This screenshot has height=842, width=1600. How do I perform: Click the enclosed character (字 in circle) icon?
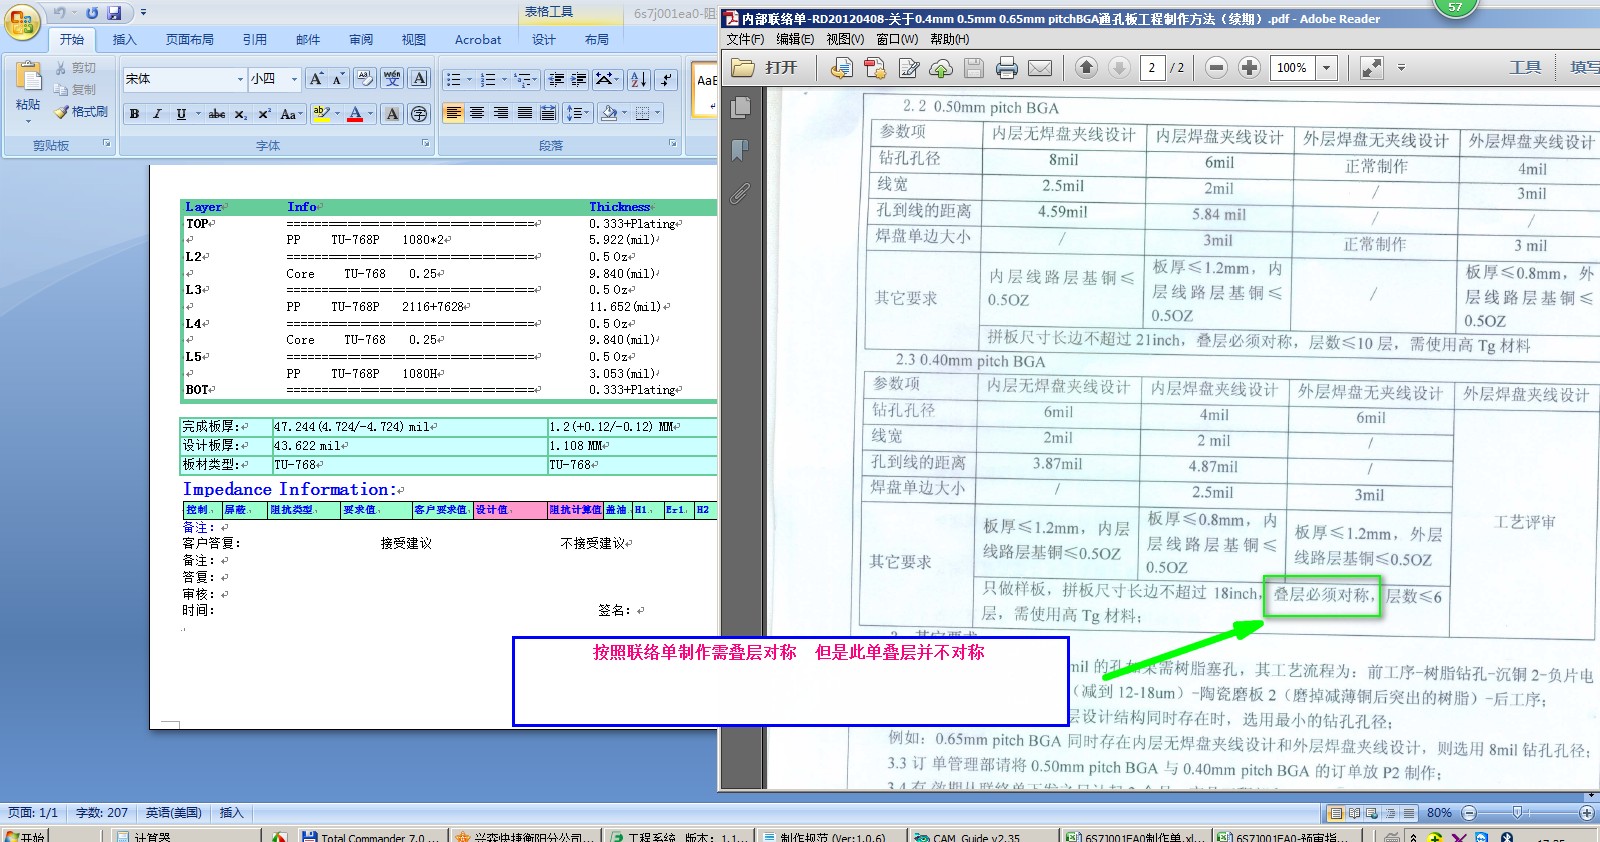point(419,114)
